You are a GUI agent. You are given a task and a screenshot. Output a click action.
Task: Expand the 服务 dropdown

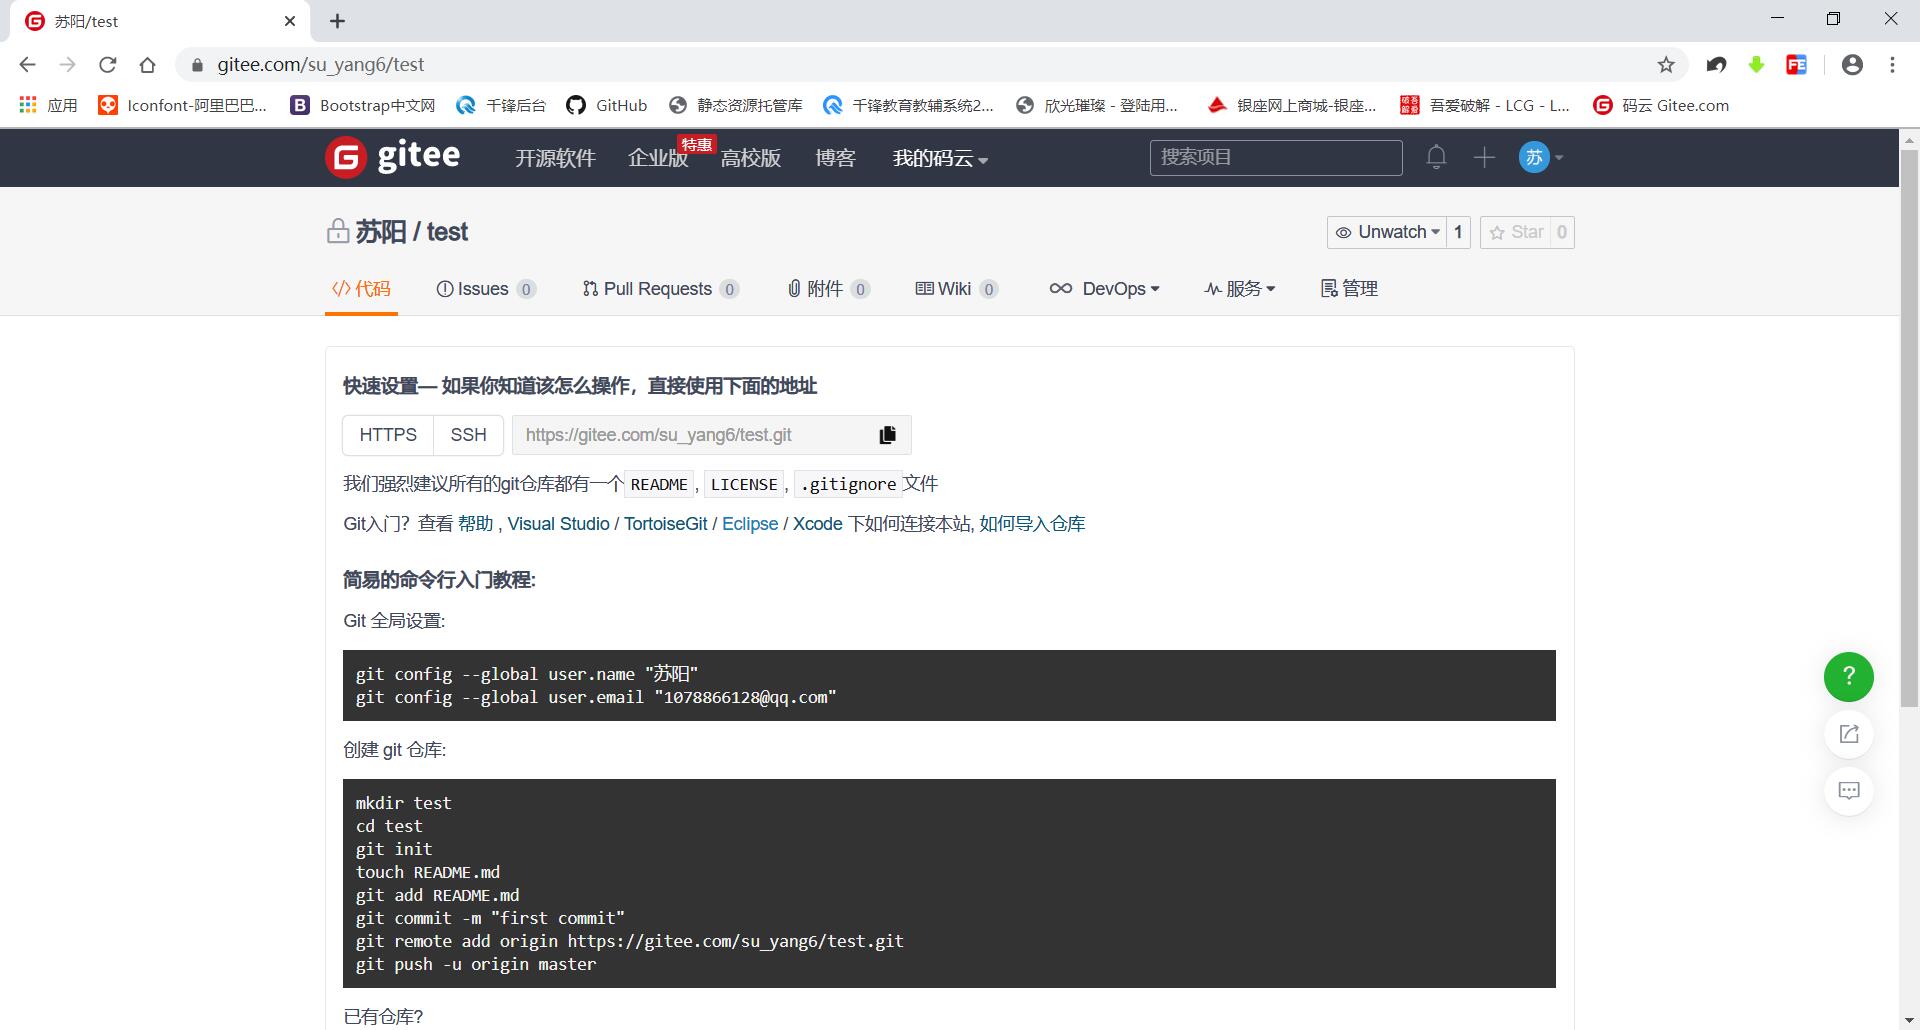(1240, 289)
